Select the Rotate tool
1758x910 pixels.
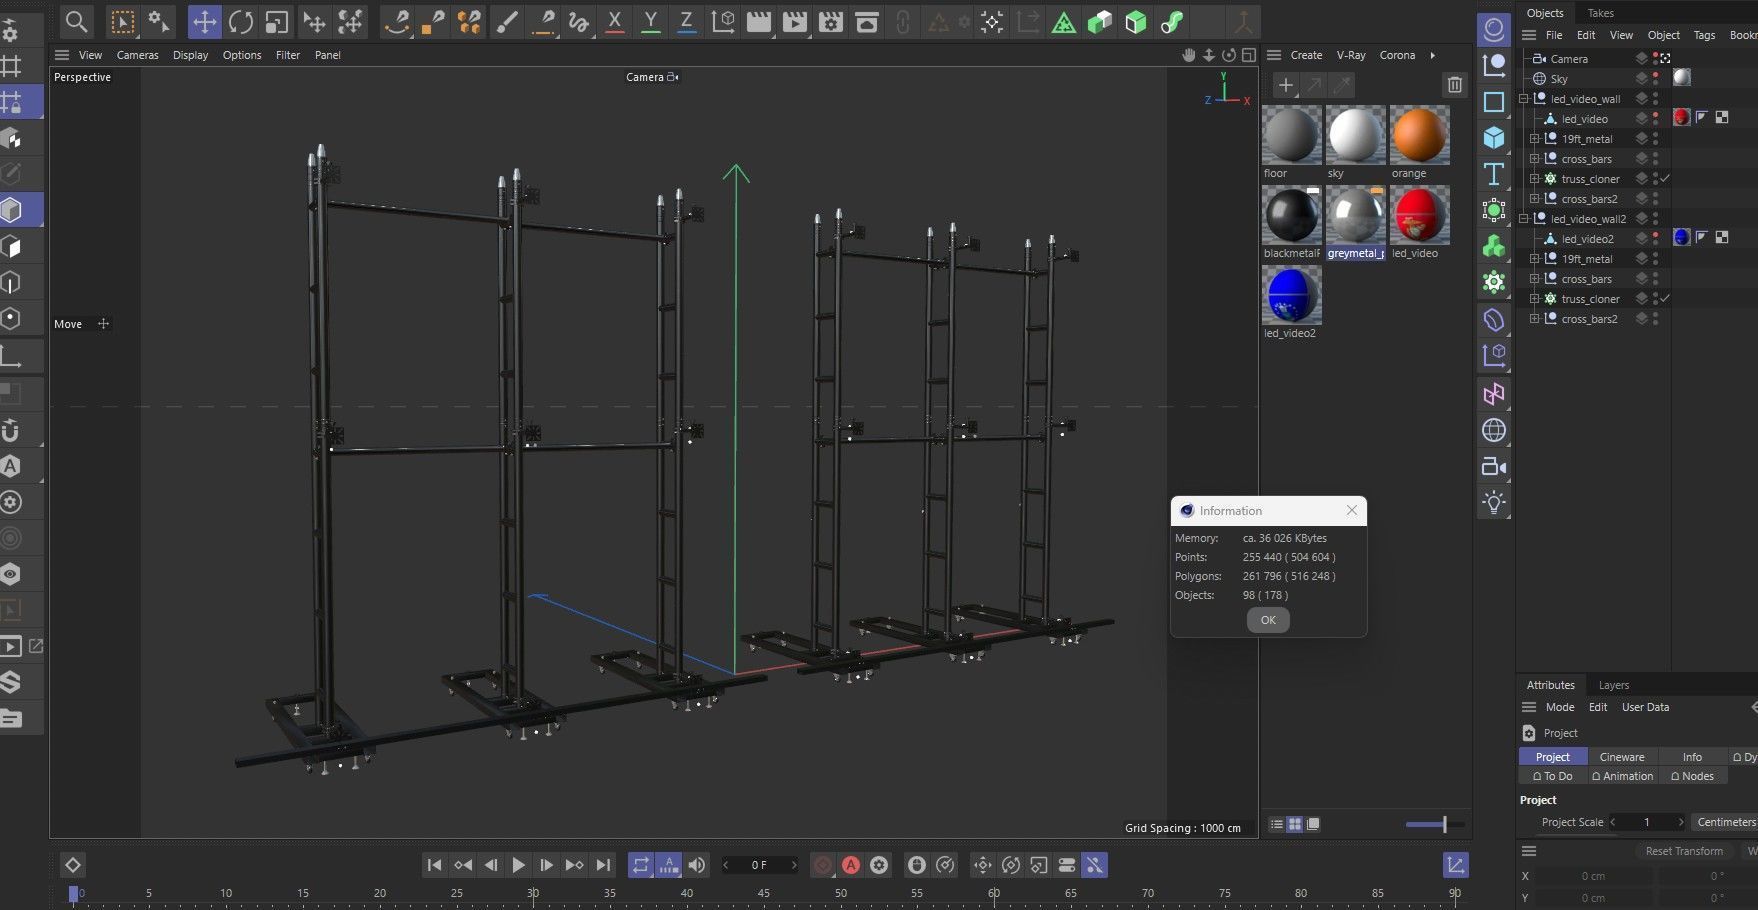coord(240,22)
